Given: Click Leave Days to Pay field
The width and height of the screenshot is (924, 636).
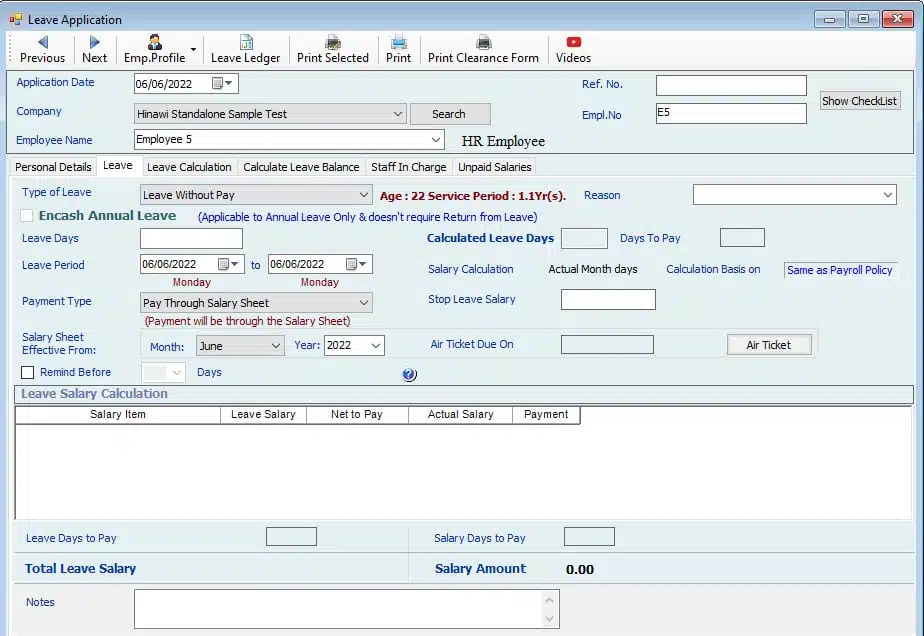Looking at the screenshot, I should pyautogui.click(x=291, y=537).
